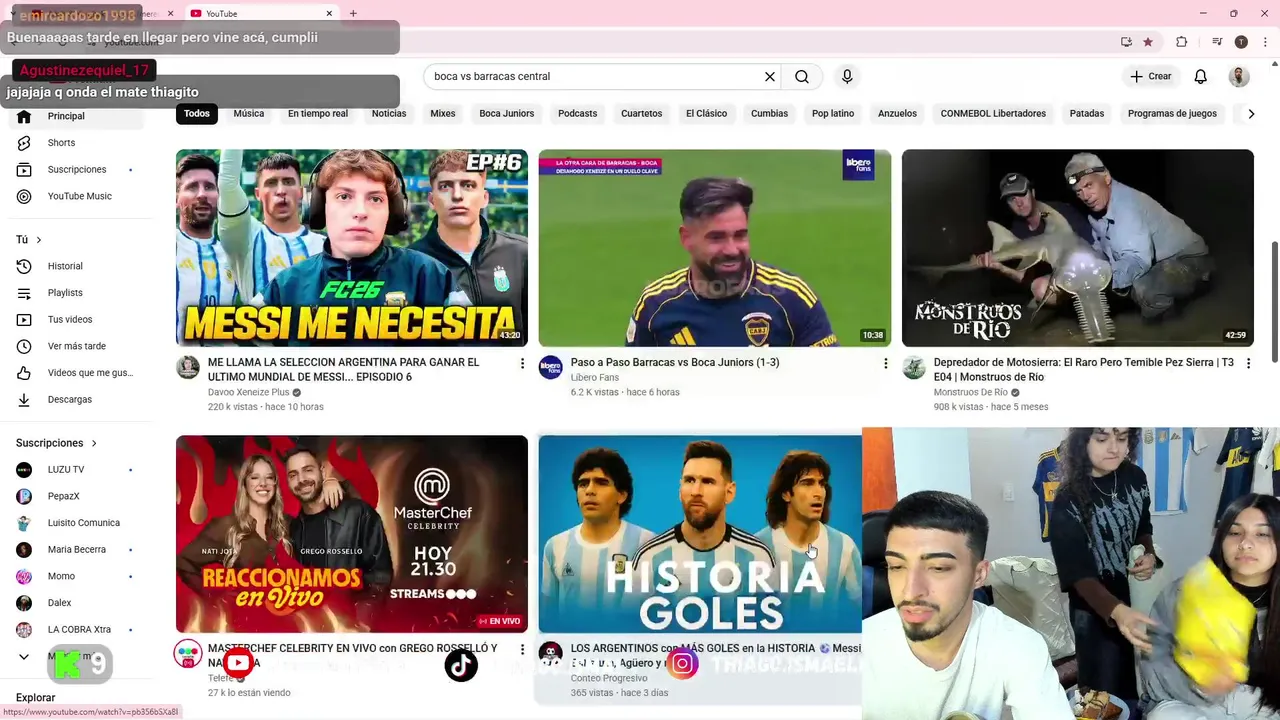Click the Paso a Paso Barracas video title
The width and height of the screenshot is (1280, 720).
click(675, 362)
